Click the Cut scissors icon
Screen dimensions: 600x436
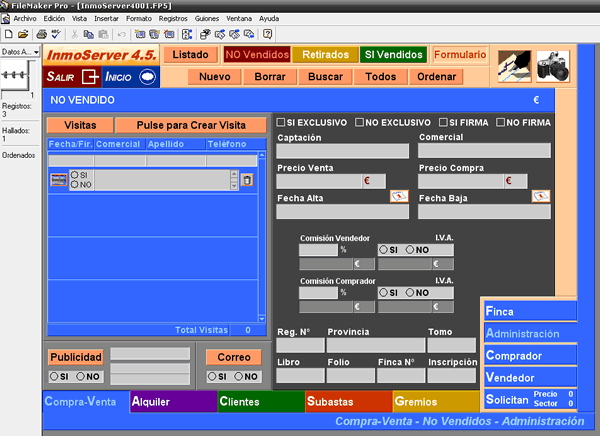(x=75, y=34)
